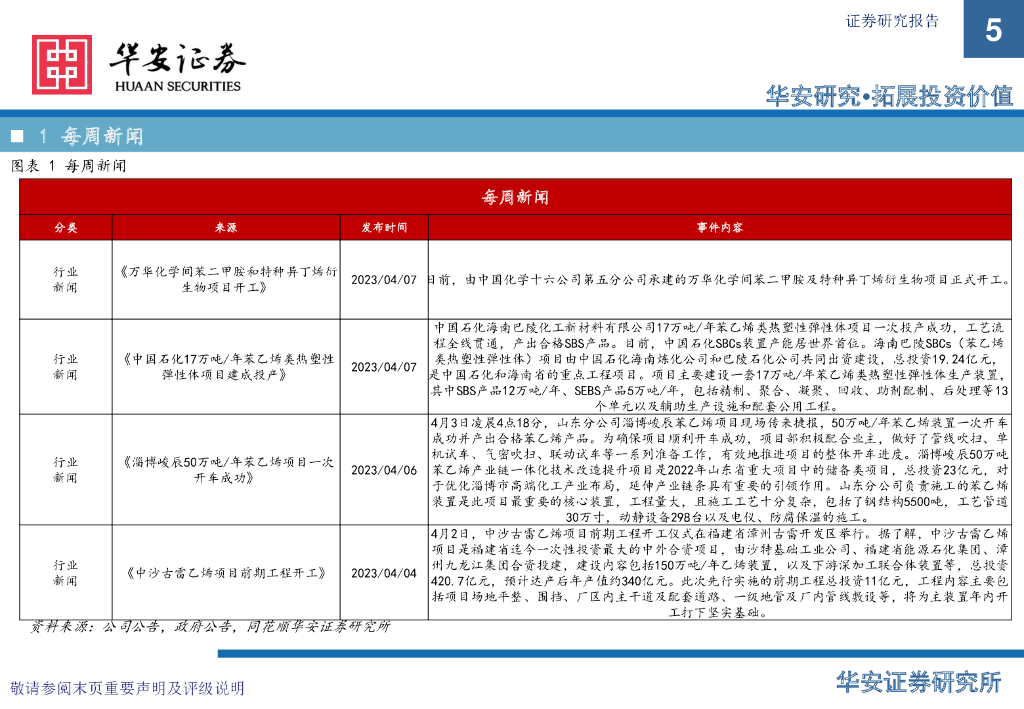1024x709 pixels.
Task: Click the 中国石化17万吨 source title cell
Action: coord(226,367)
